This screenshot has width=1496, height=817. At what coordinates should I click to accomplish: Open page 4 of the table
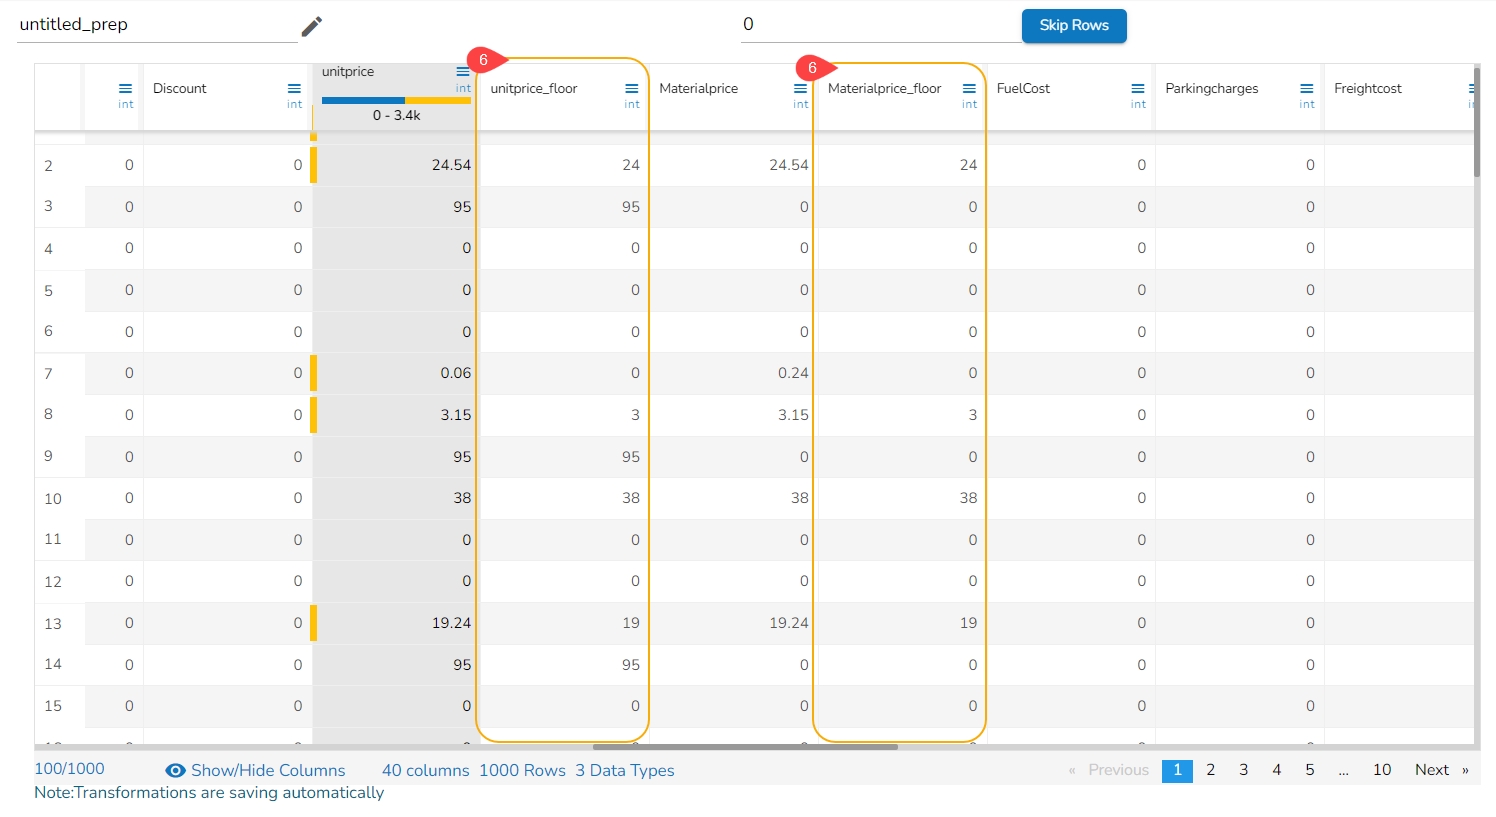1276,769
